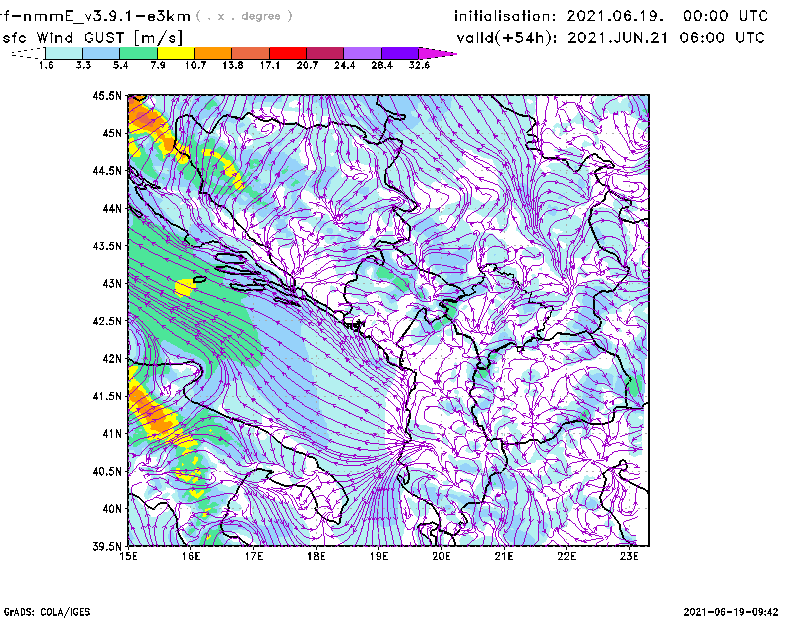Image resolution: width=800 pixels, height=618 pixels.
Task: Click the 'GrADS: COLA/IGES' footer text
Action: (47, 612)
